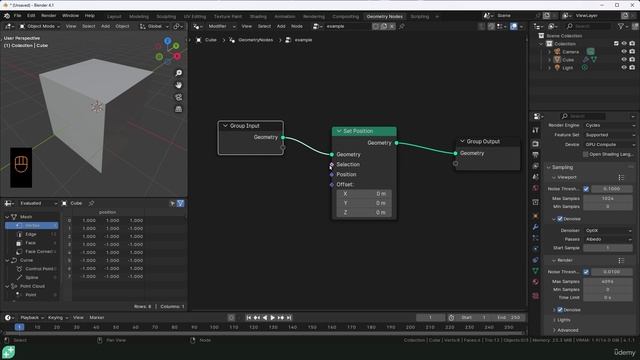The image size is (640, 360).
Task: Open Passes Albedo dropdown
Action: point(608,239)
